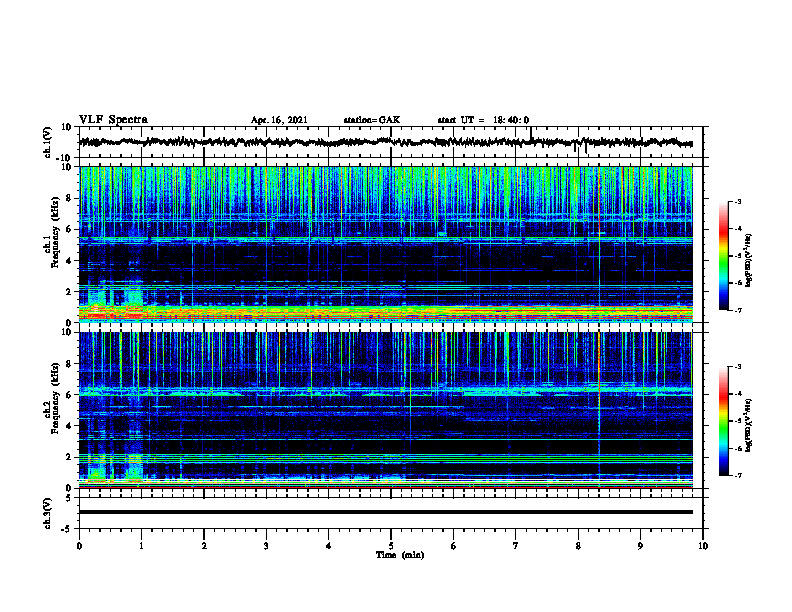Screen dimensions: 792x612
Task: Click time-axis tick label "7"
Action: coord(516,546)
